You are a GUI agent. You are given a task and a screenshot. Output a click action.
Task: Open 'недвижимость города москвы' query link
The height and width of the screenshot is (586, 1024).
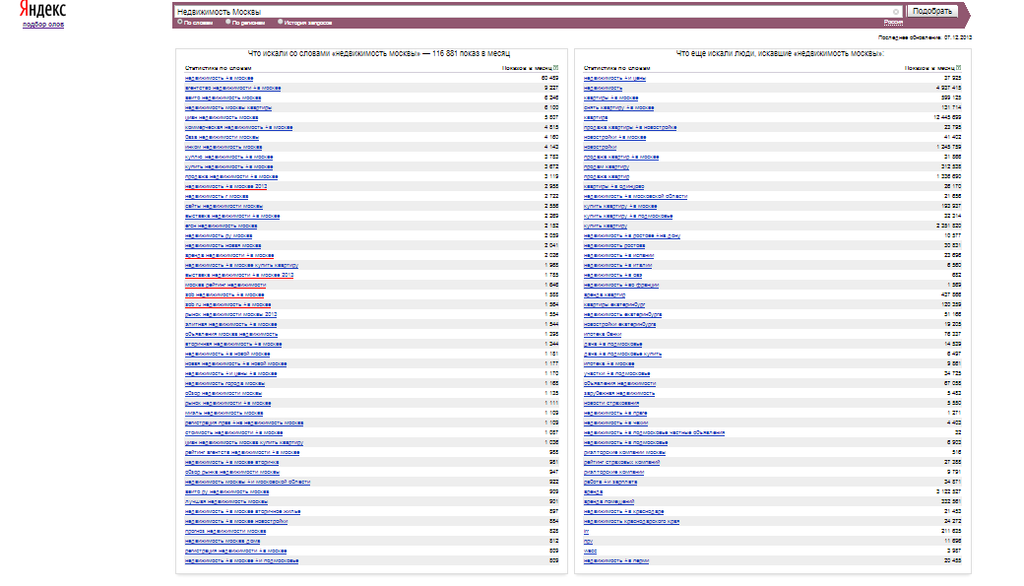point(225,383)
